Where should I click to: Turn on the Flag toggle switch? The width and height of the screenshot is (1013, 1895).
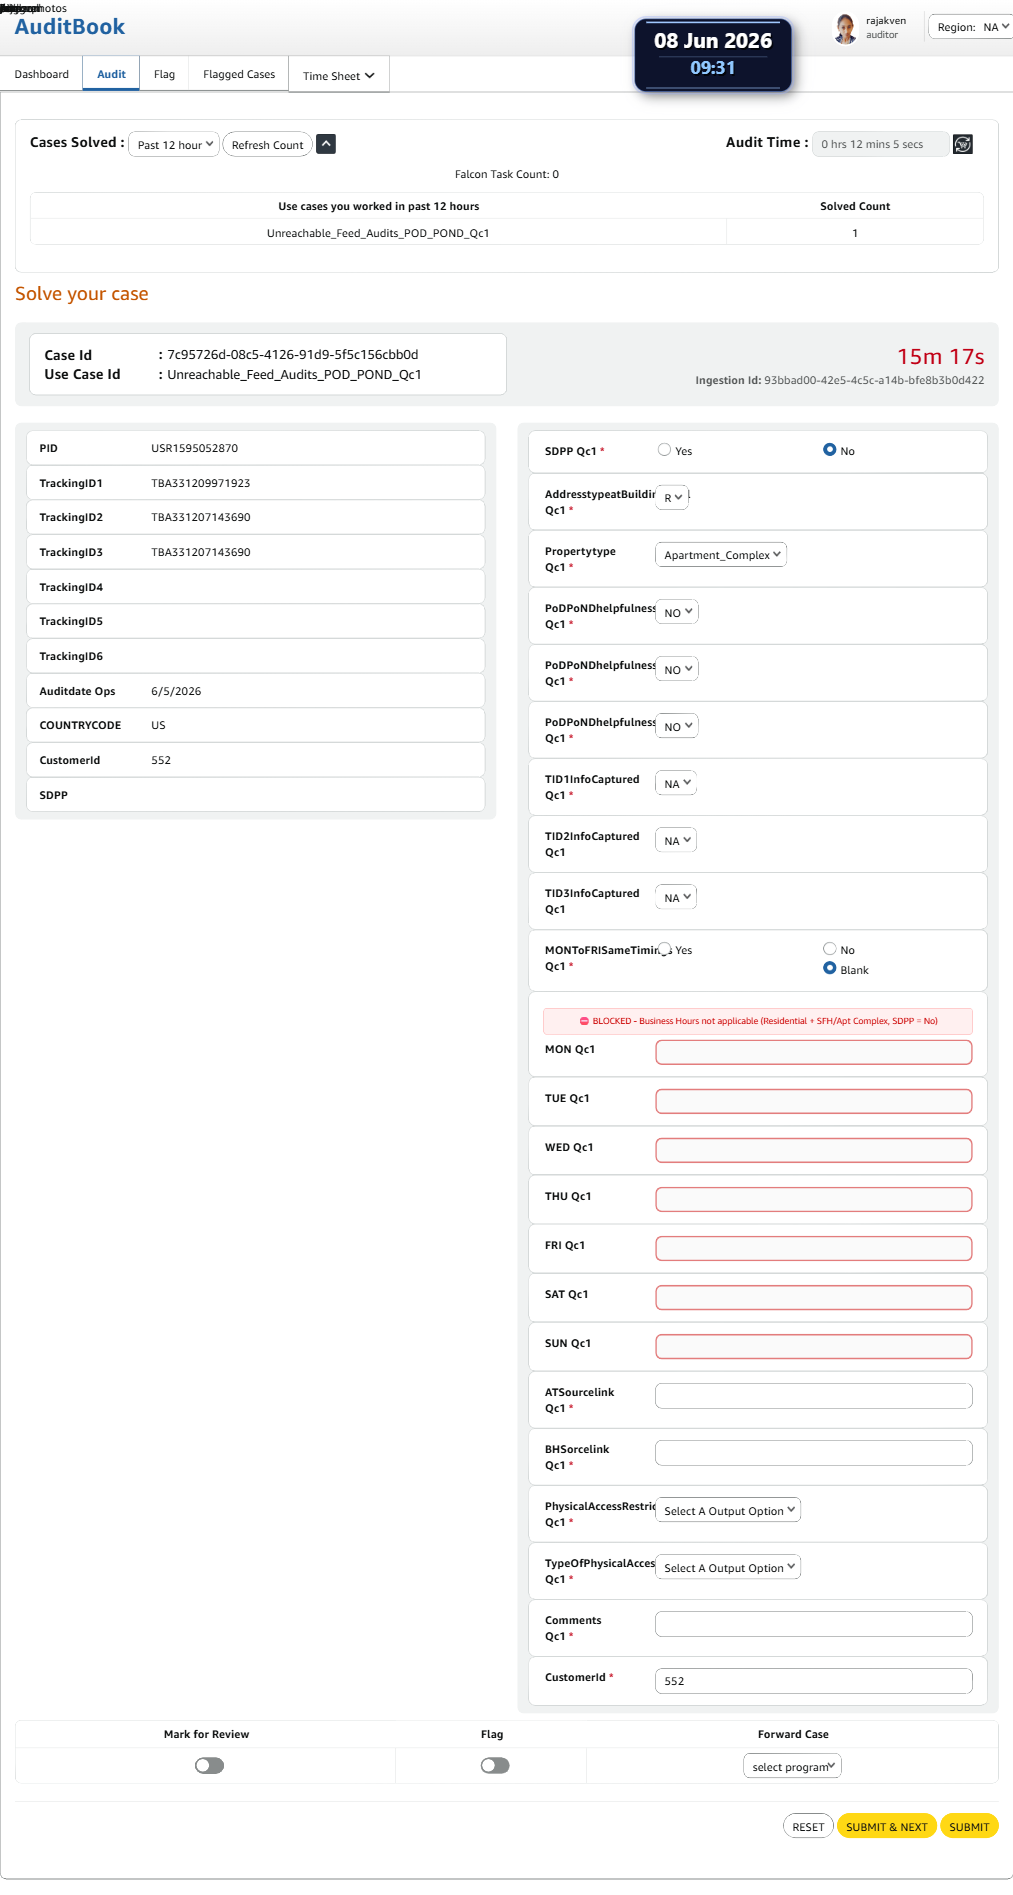495,1765
